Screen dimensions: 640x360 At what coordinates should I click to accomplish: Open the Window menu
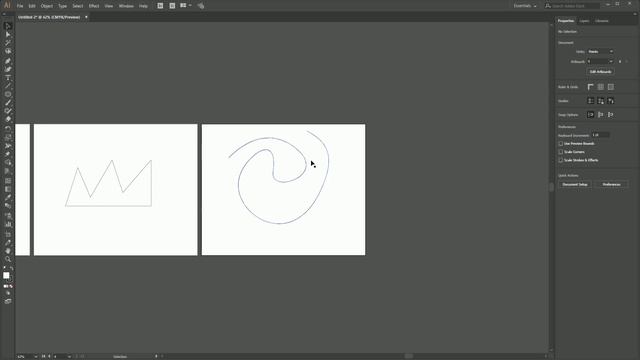(x=126, y=6)
